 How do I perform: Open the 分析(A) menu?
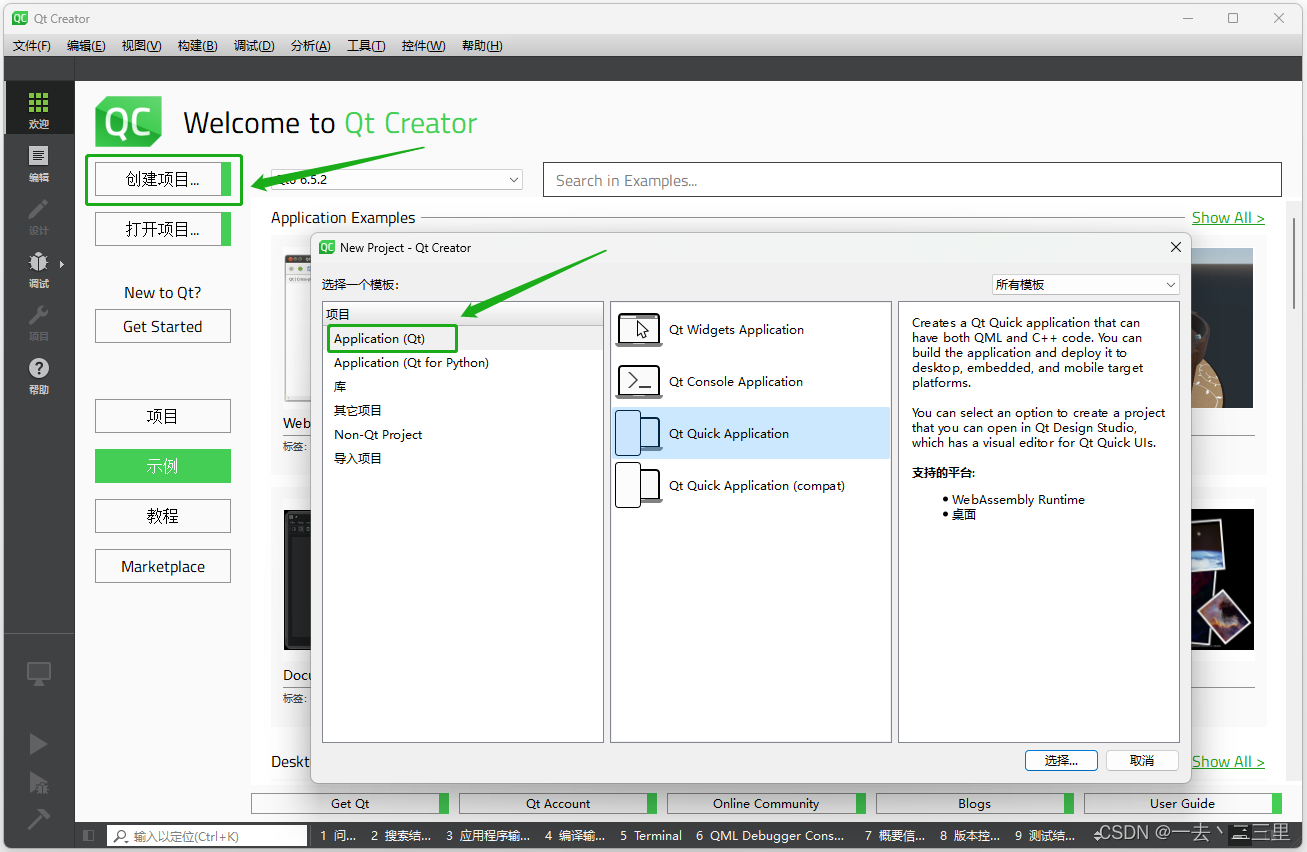click(x=311, y=46)
